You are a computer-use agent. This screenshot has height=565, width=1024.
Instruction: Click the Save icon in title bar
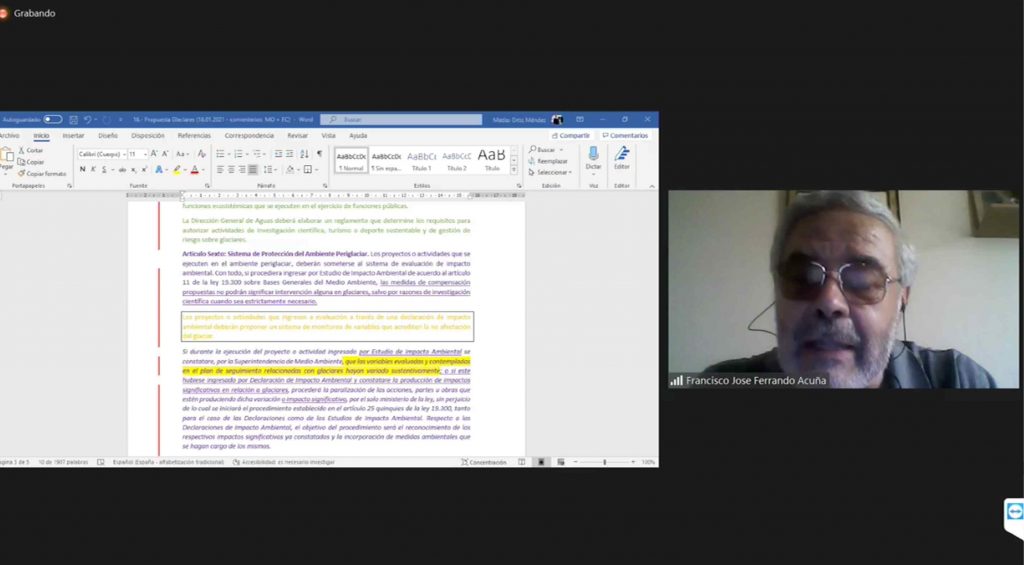pyautogui.click(x=74, y=120)
